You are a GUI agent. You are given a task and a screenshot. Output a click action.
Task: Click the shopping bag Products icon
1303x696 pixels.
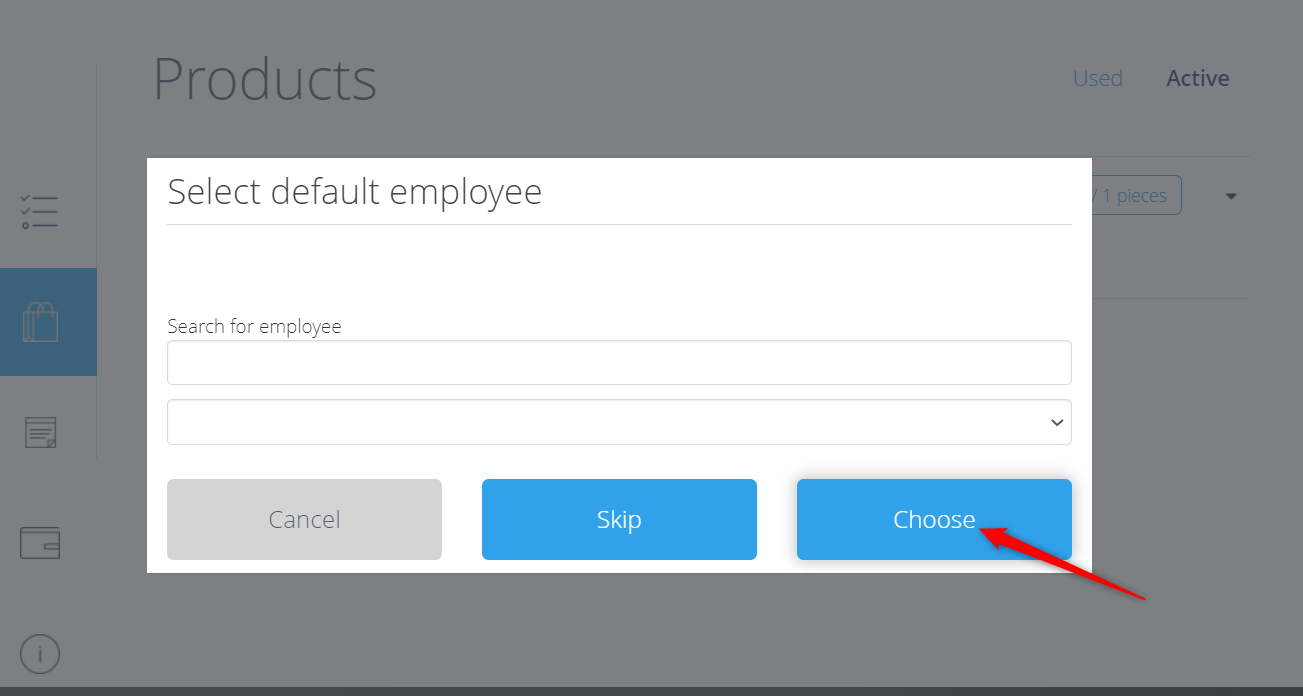tap(41, 322)
